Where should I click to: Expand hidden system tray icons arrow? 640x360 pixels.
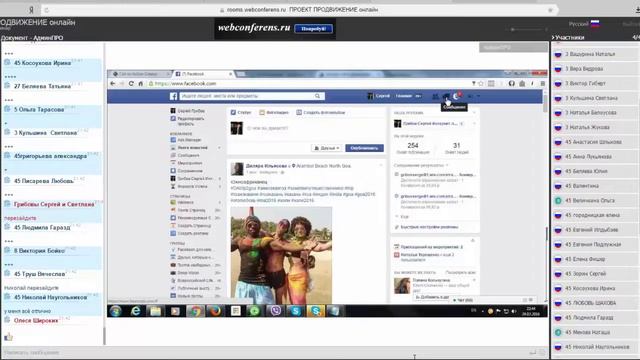483,311
